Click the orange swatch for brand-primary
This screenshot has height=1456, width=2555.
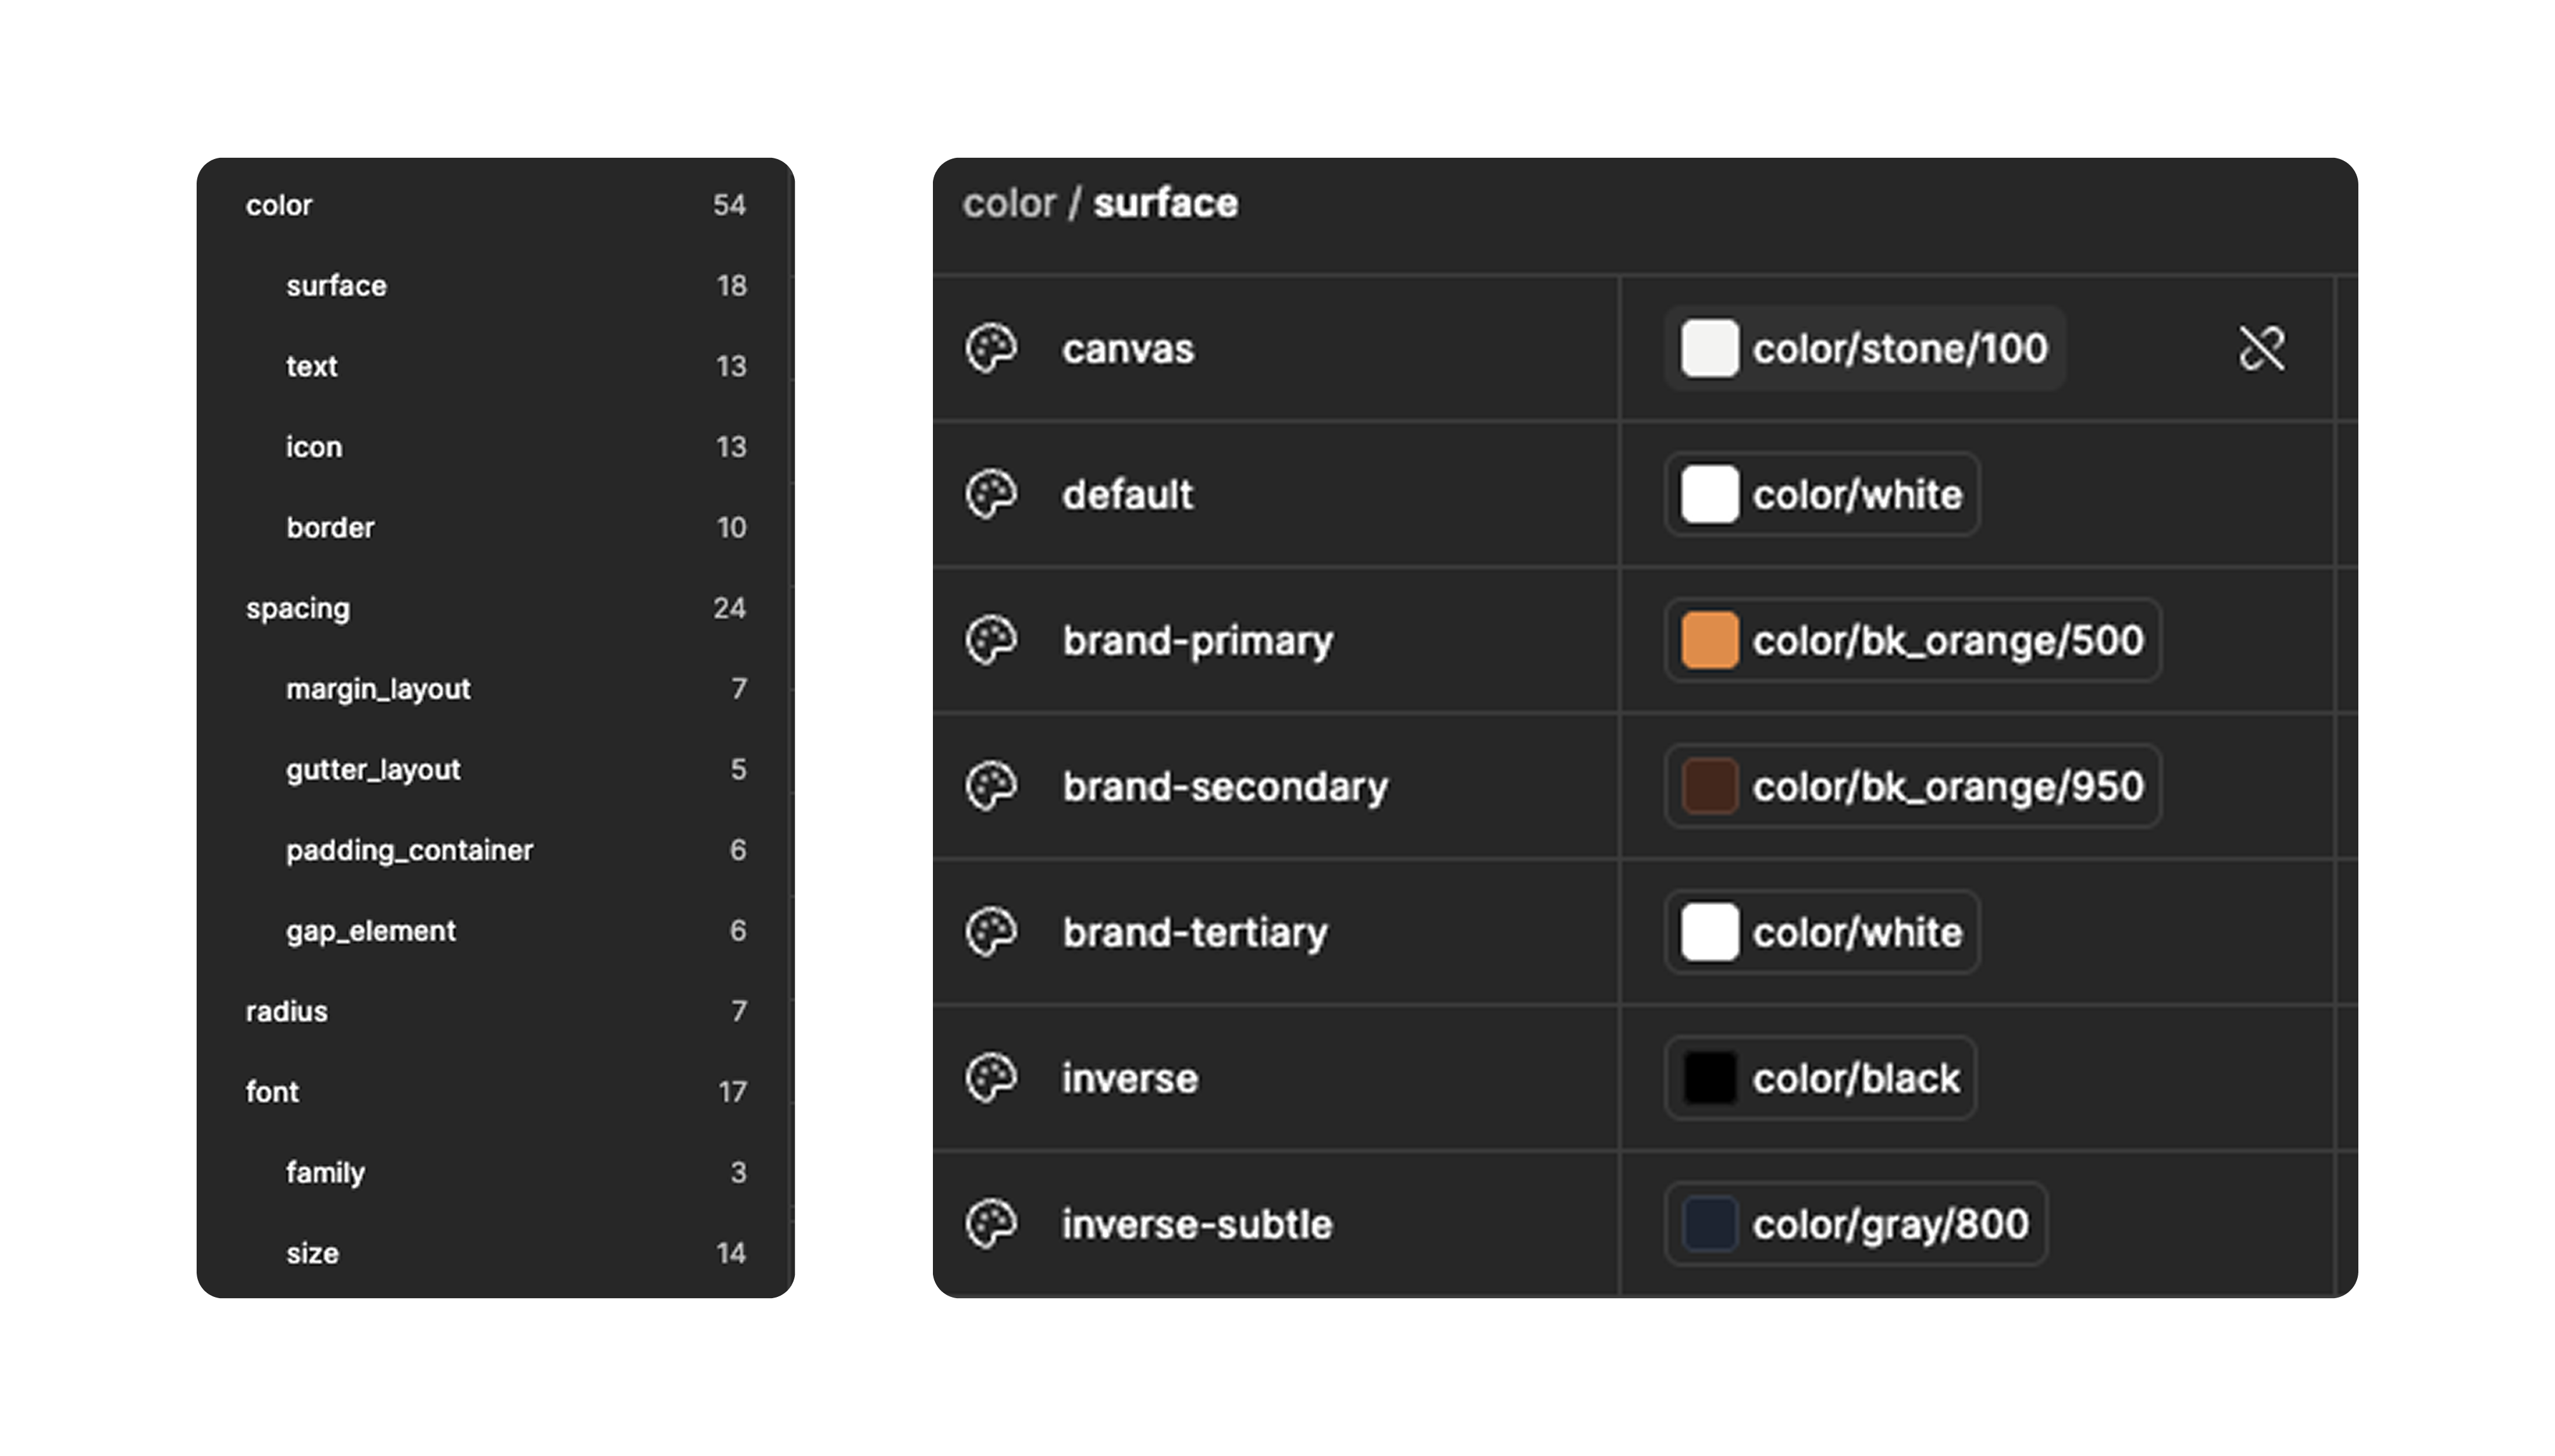1709,640
